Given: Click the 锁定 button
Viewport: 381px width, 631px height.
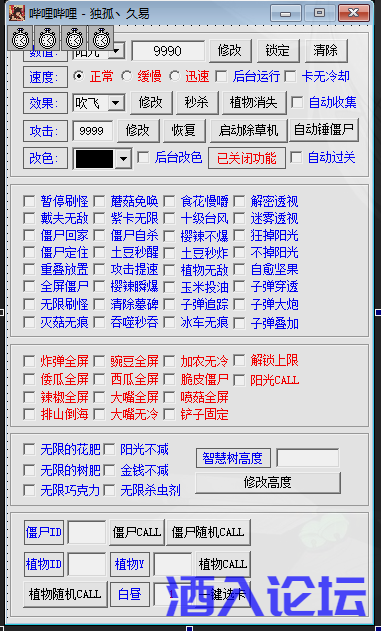Looking at the screenshot, I should 278,51.
